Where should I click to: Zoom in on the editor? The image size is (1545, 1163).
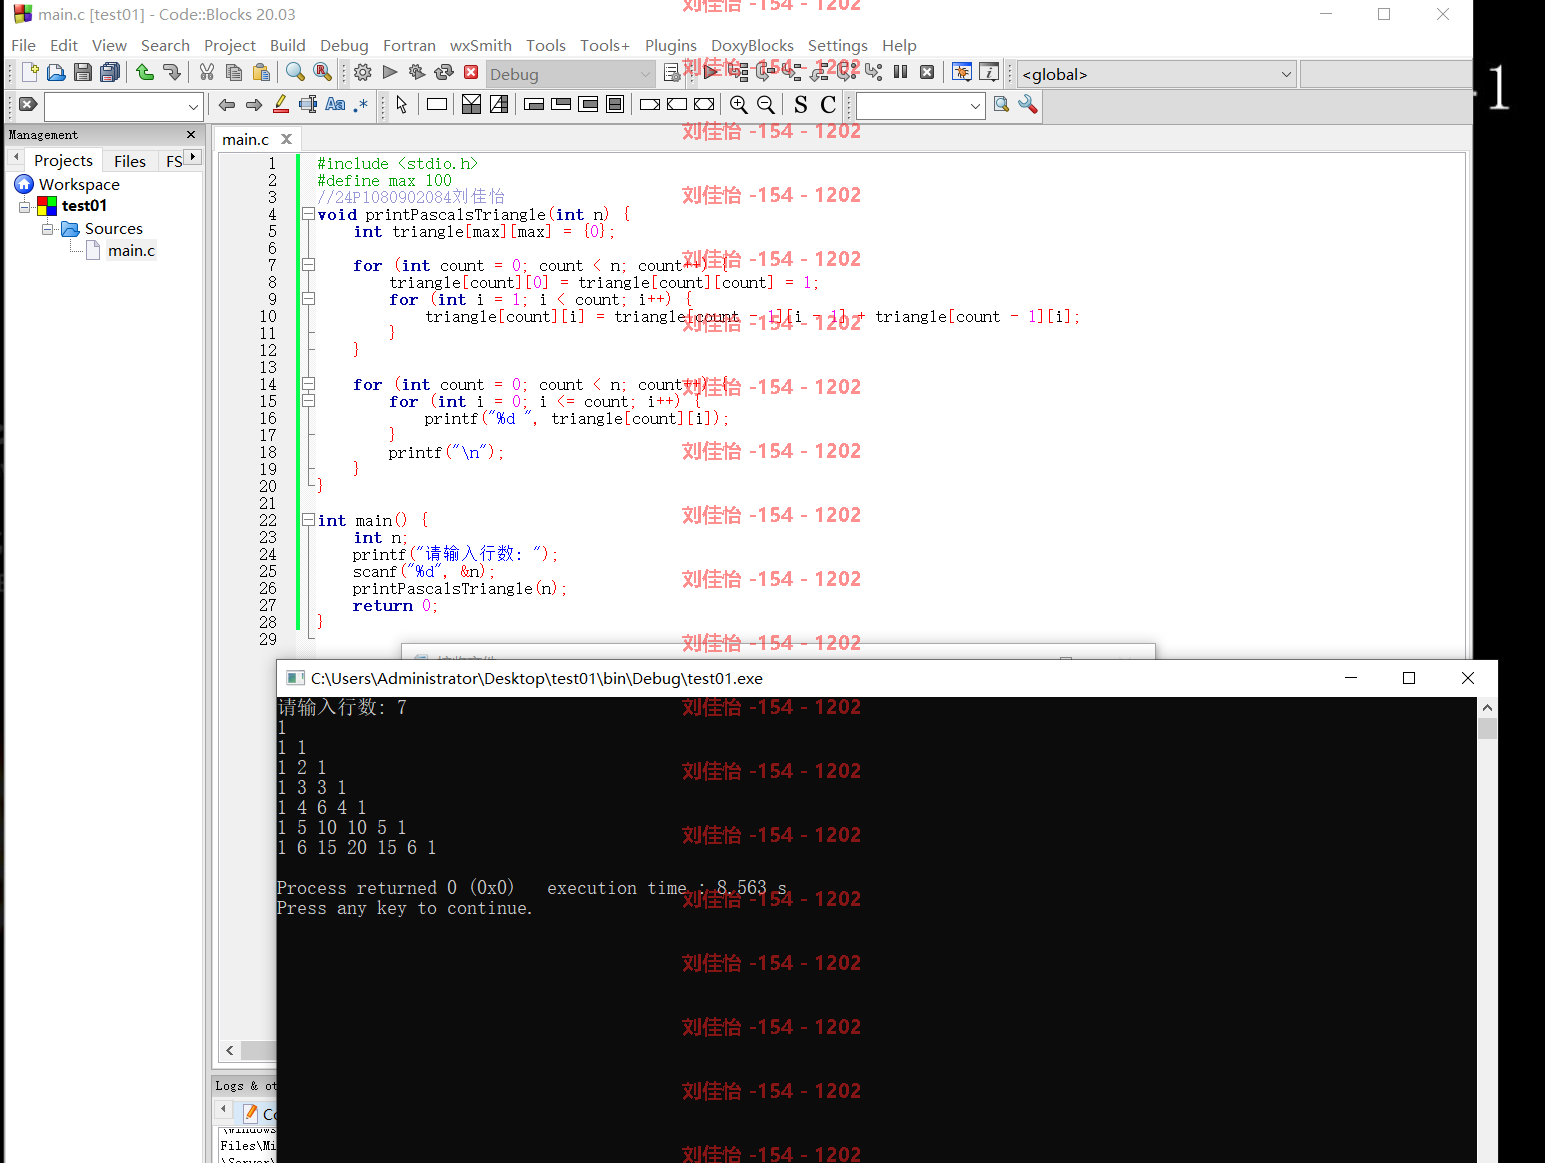pyautogui.click(x=739, y=104)
